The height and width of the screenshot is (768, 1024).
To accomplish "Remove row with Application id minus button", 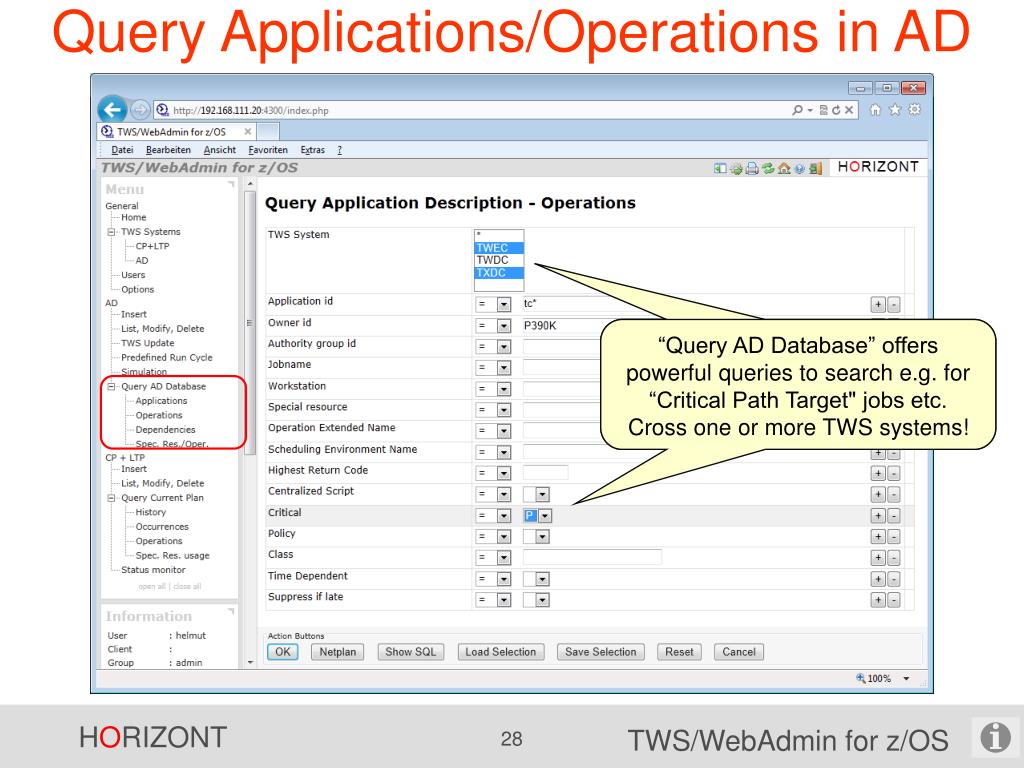I will [x=893, y=304].
